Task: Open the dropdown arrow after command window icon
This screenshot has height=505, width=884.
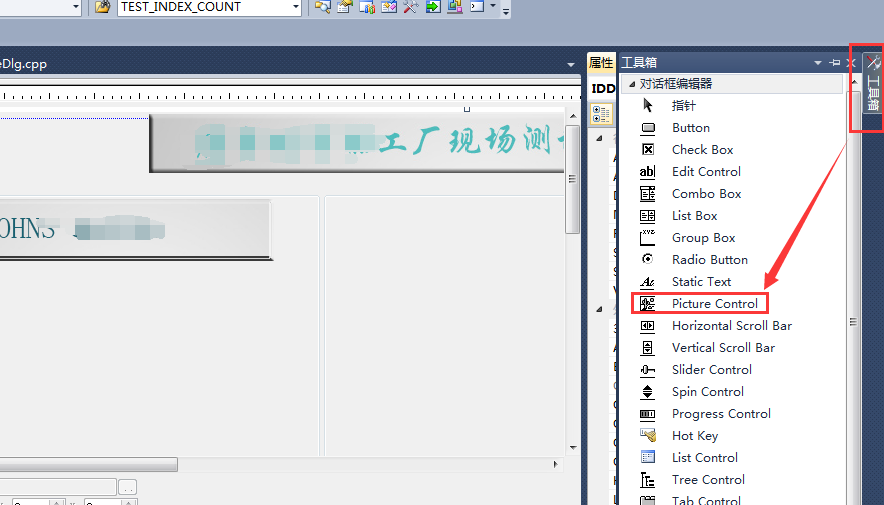Action: pos(493,6)
